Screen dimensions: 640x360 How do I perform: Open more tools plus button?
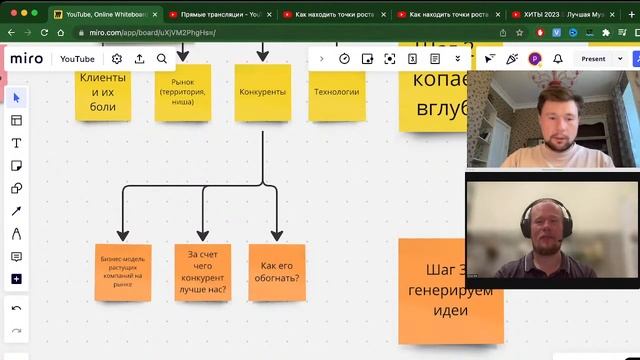[16, 279]
